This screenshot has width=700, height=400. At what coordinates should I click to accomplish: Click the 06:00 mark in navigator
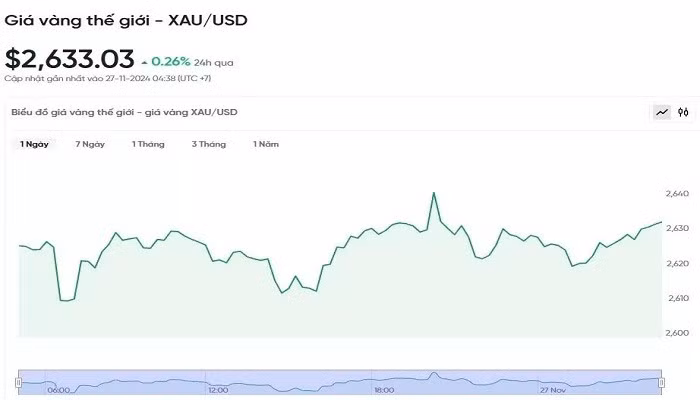point(58,389)
